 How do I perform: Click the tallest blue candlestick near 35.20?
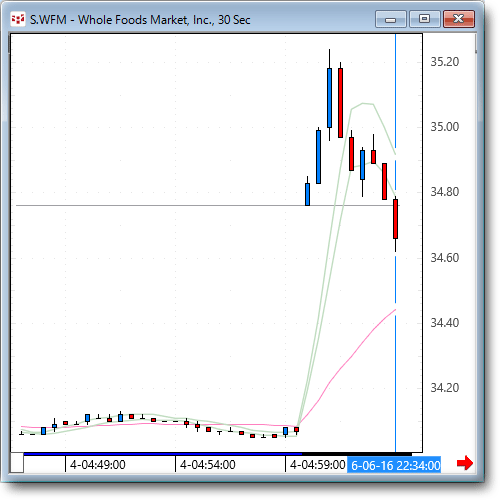tap(329, 98)
